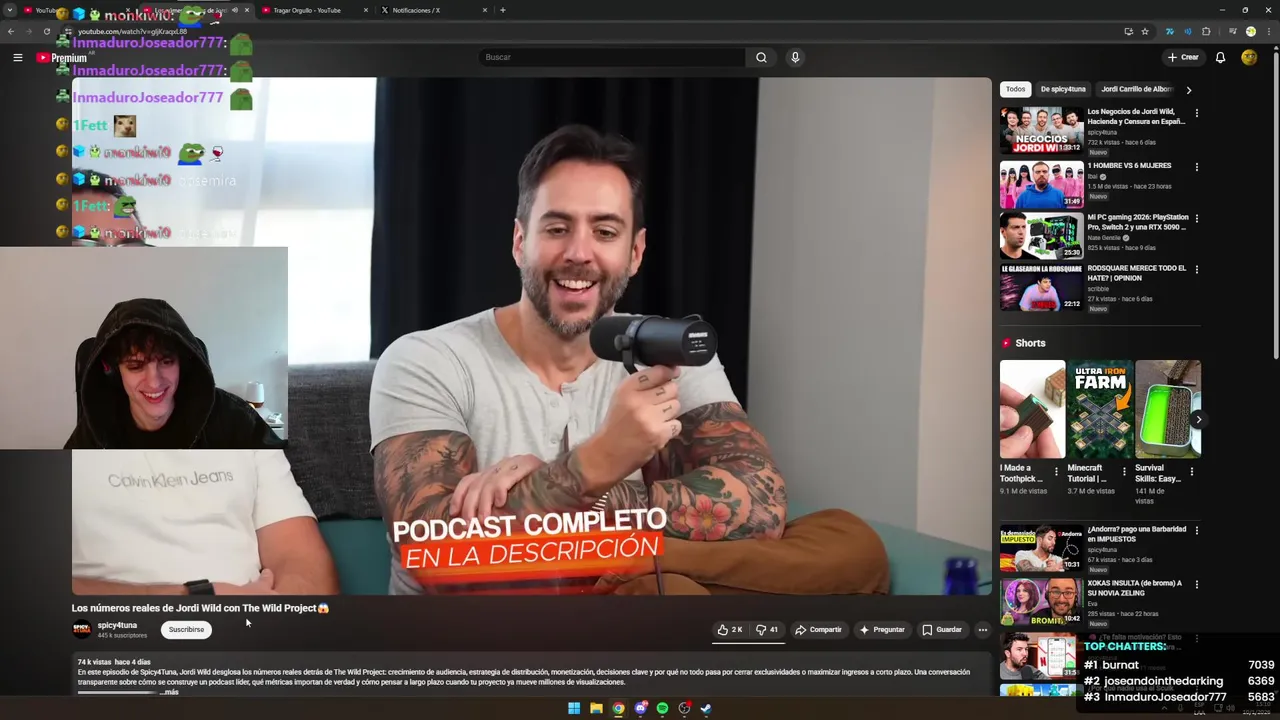Click the Preguntar button
Viewport: 1280px width, 720px height.
[x=882, y=630]
